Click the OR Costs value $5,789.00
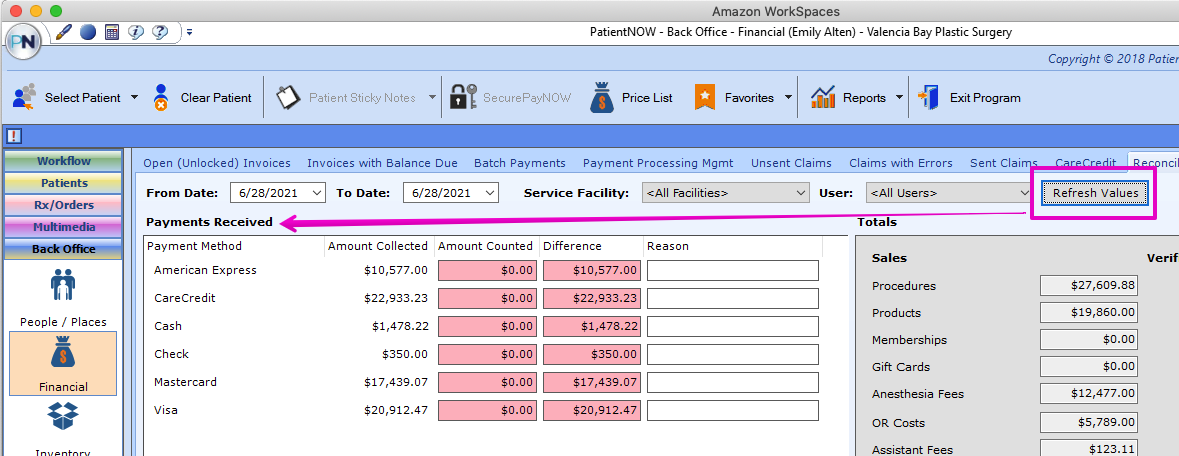The image size is (1179, 456). (1089, 422)
